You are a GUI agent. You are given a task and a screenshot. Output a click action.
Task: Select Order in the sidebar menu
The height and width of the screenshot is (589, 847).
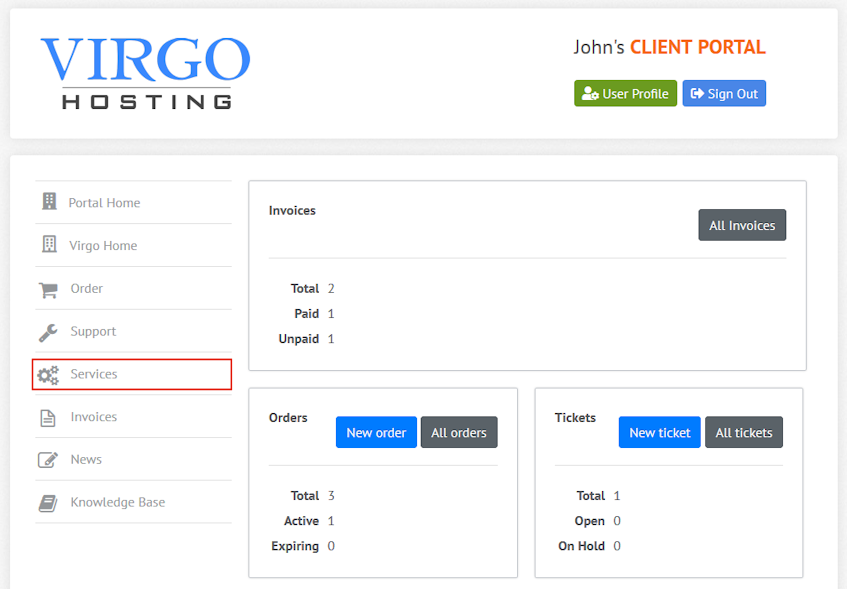[133, 288]
